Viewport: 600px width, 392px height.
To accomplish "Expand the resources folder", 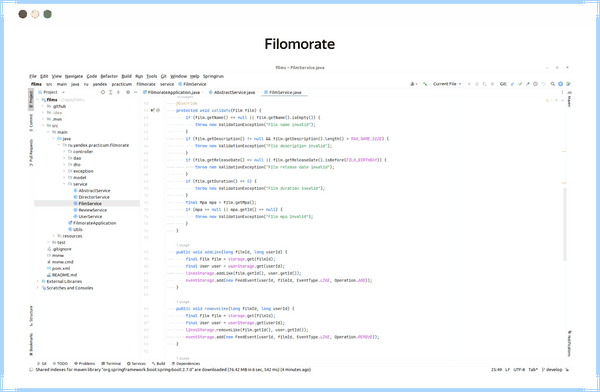I will 54,236.
